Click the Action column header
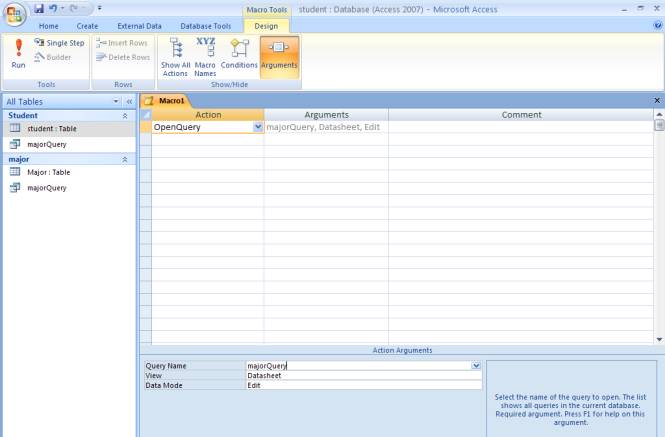The height and width of the screenshot is (437, 665). tap(208, 115)
